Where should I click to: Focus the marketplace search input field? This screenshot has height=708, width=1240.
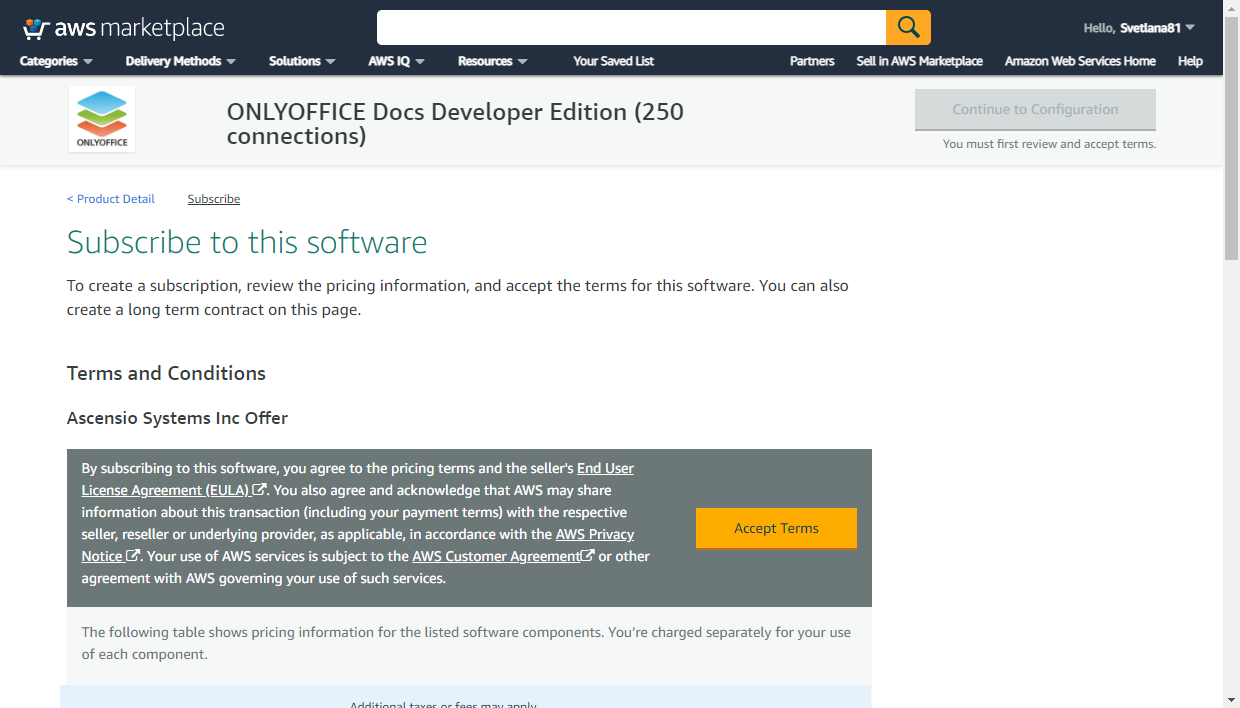point(630,27)
